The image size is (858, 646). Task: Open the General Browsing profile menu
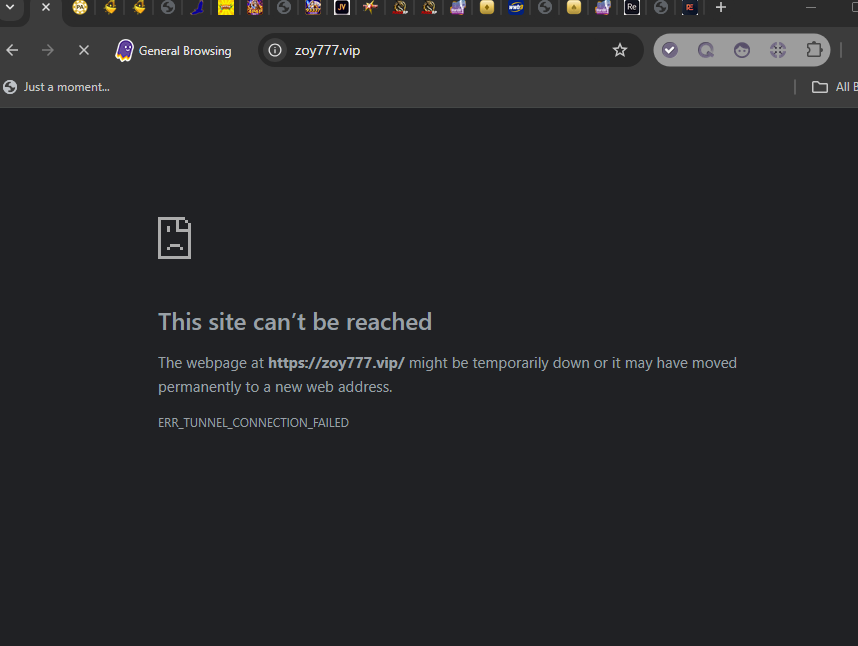(173, 51)
